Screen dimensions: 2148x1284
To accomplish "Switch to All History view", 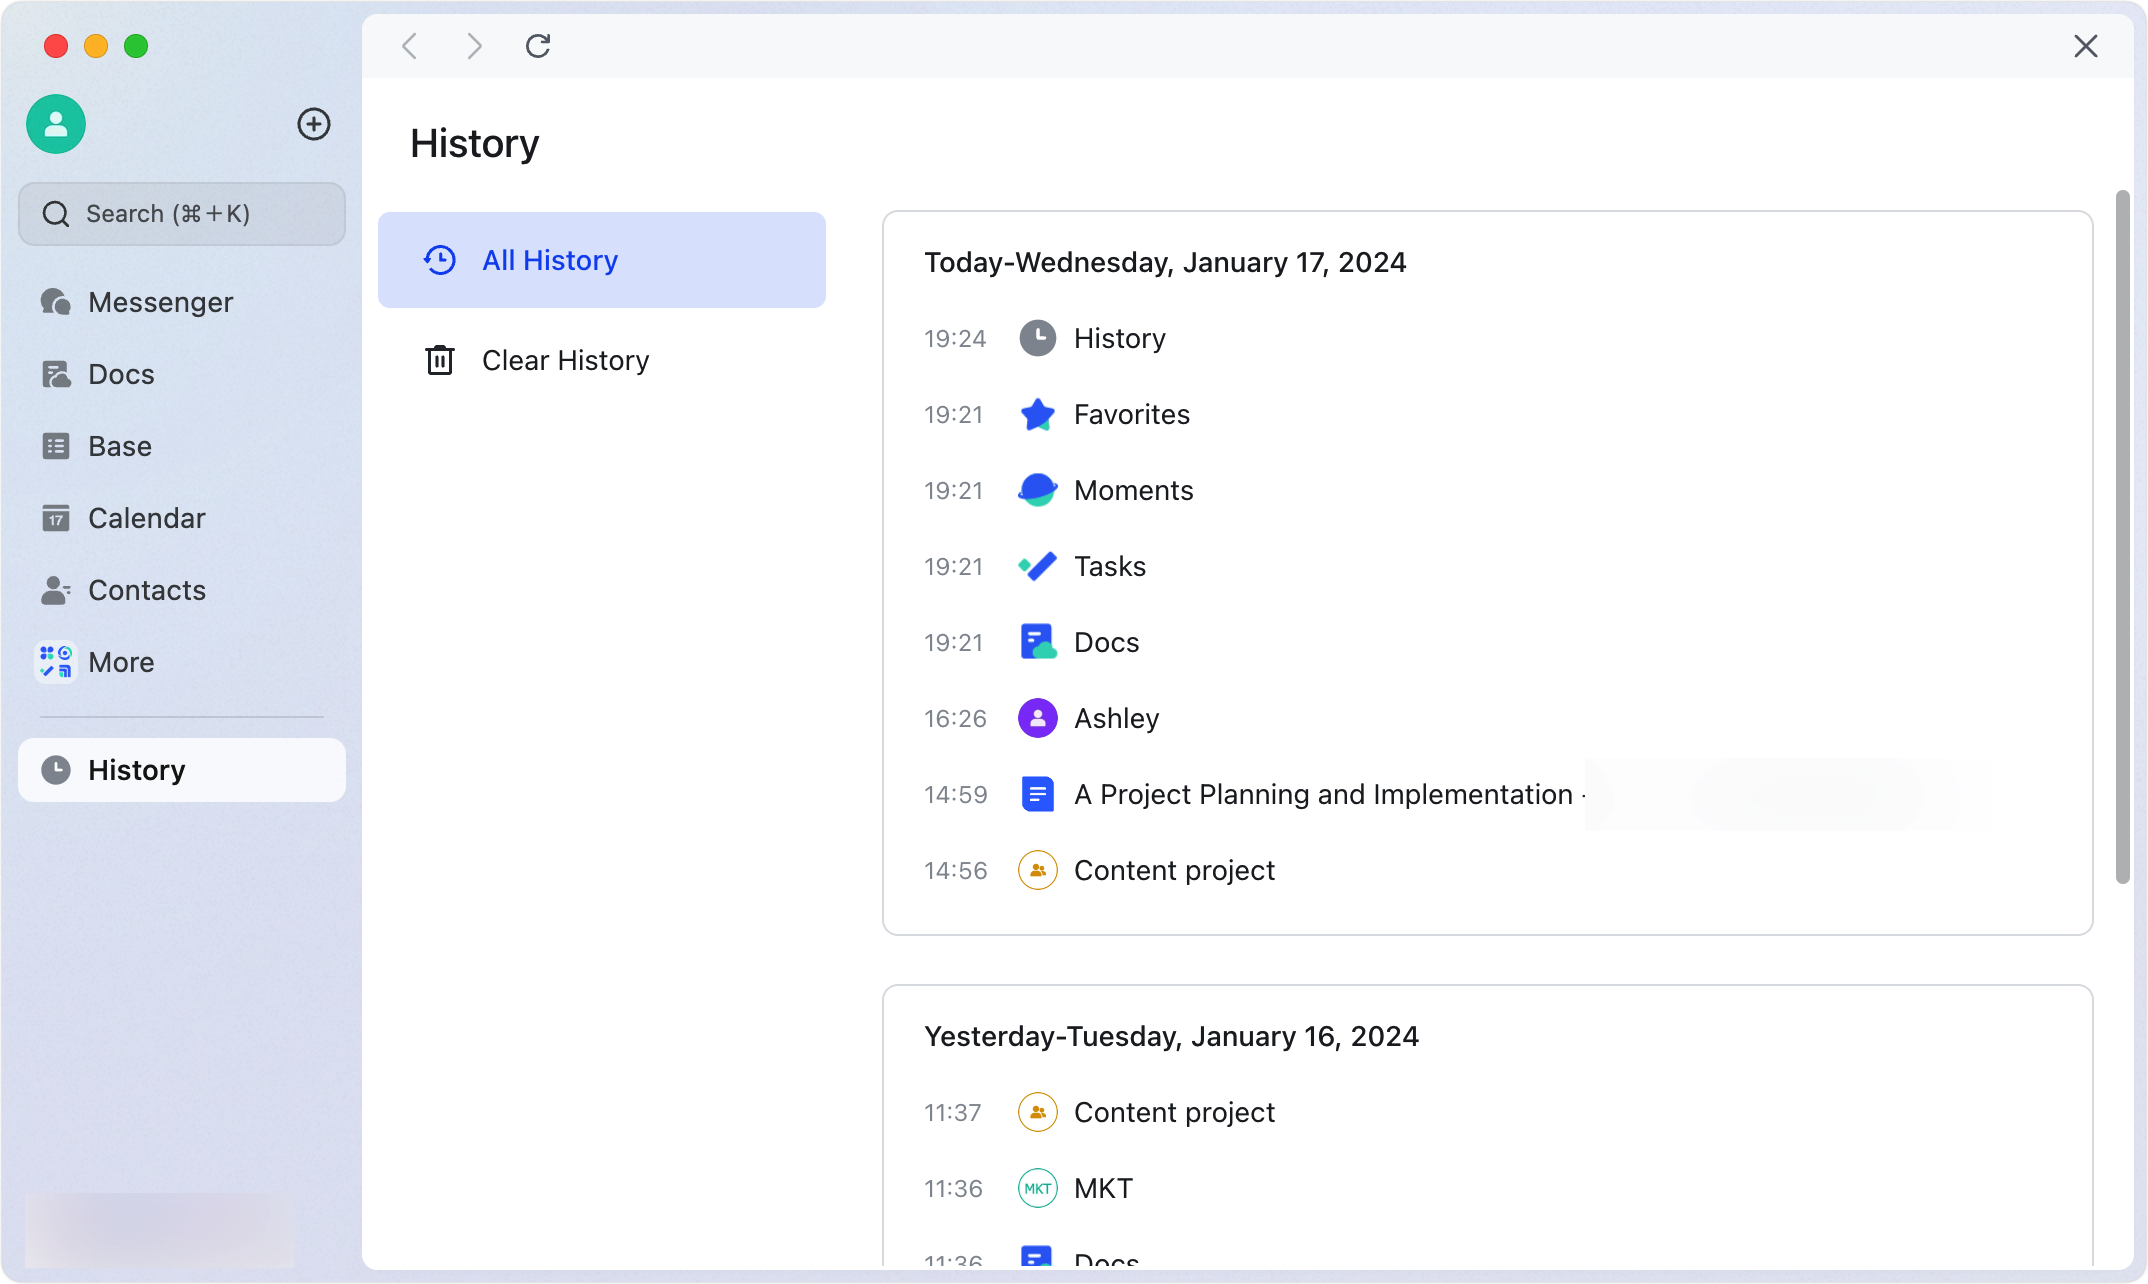I will pos(550,260).
